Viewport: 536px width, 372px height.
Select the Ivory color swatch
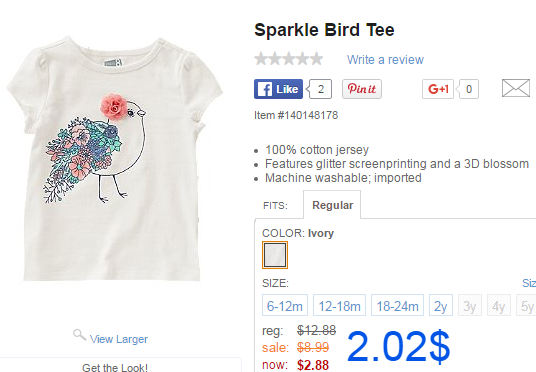tap(275, 255)
